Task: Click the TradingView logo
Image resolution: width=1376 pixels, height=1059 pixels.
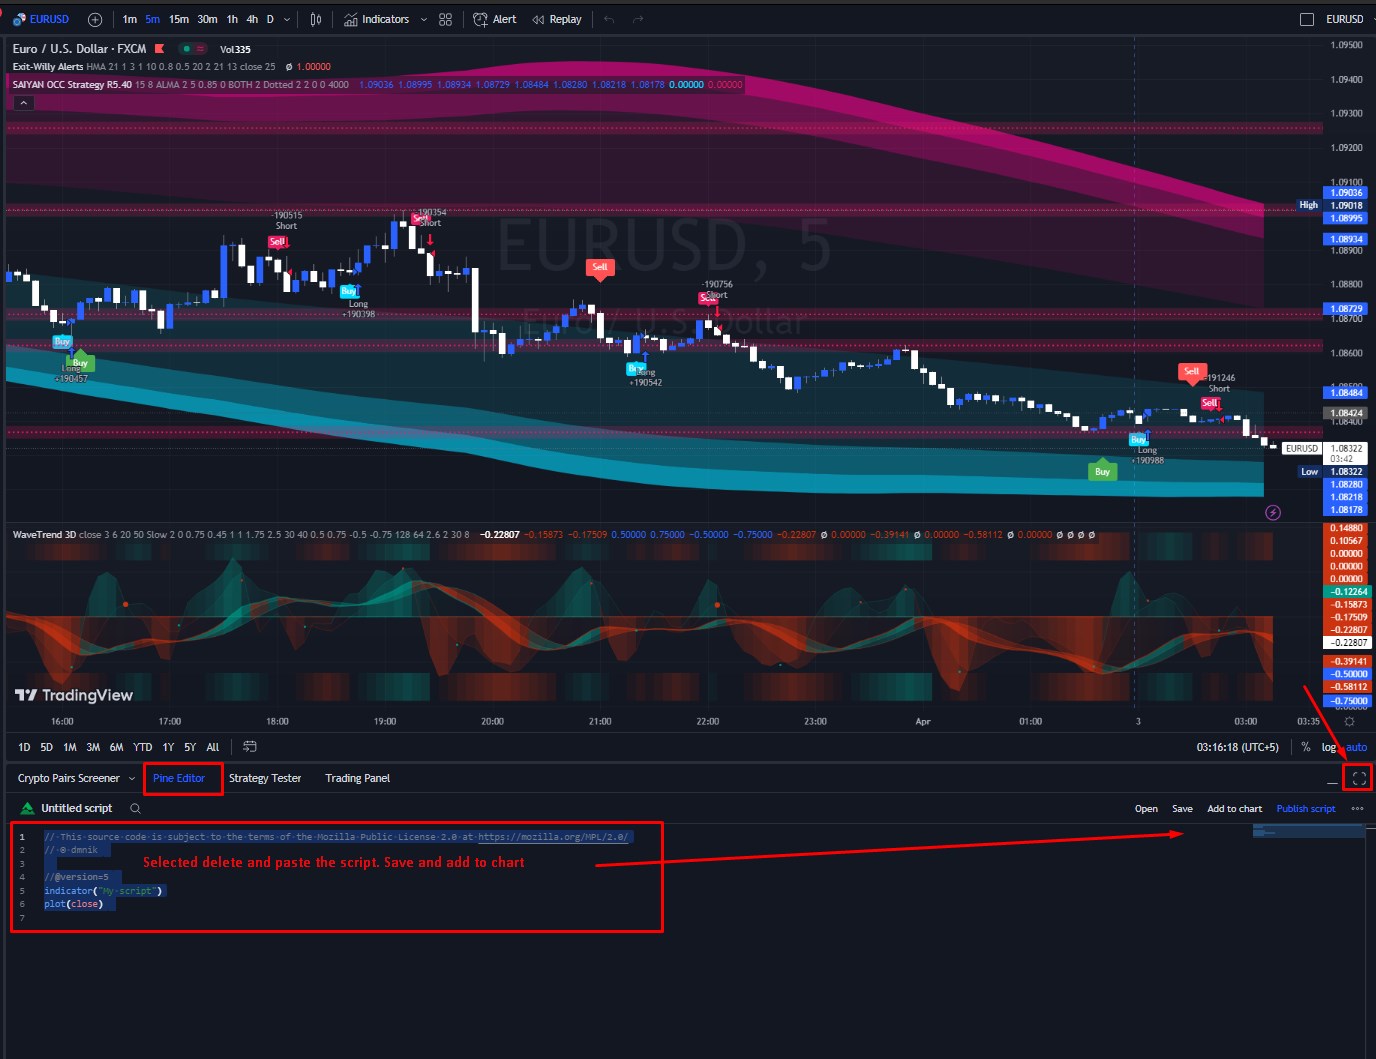Action: 74,695
